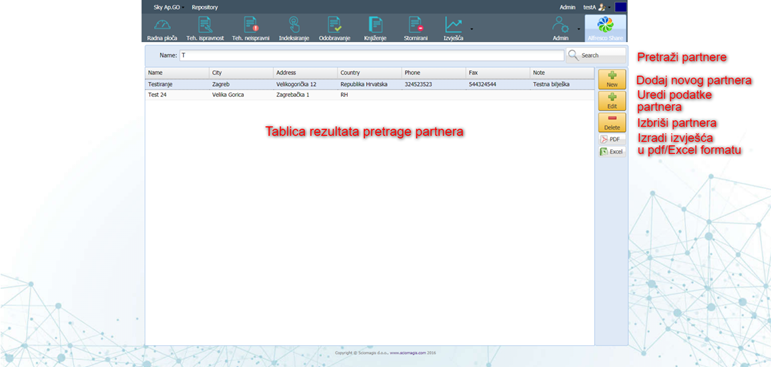Click the Zagreb city cell

tap(221, 85)
